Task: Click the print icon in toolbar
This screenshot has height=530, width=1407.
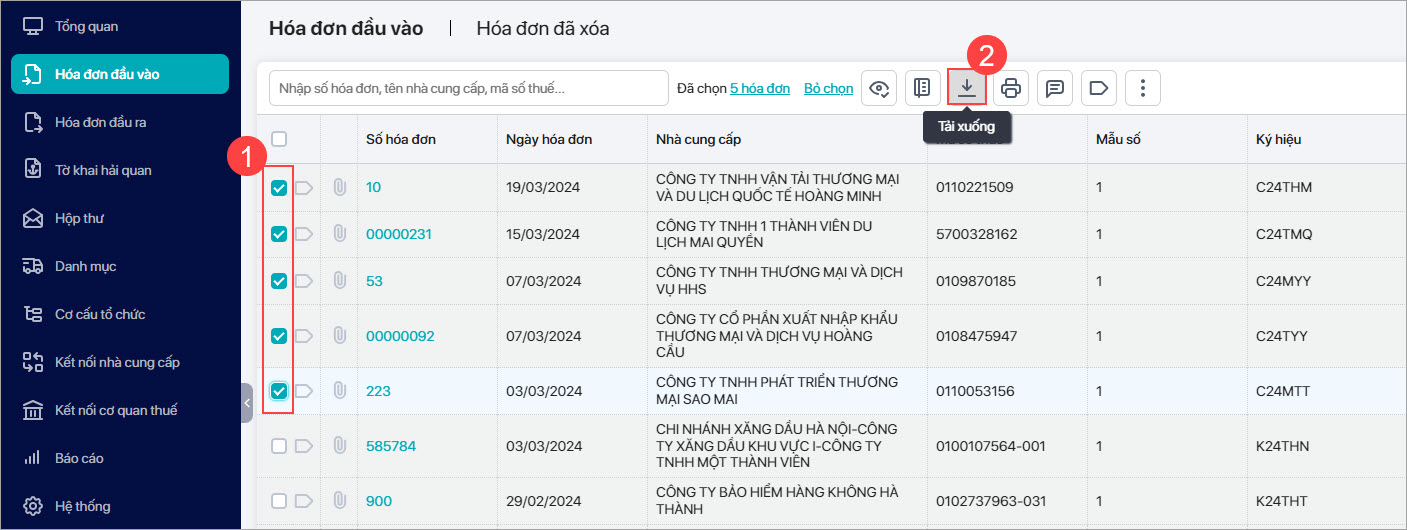Action: click(1011, 88)
